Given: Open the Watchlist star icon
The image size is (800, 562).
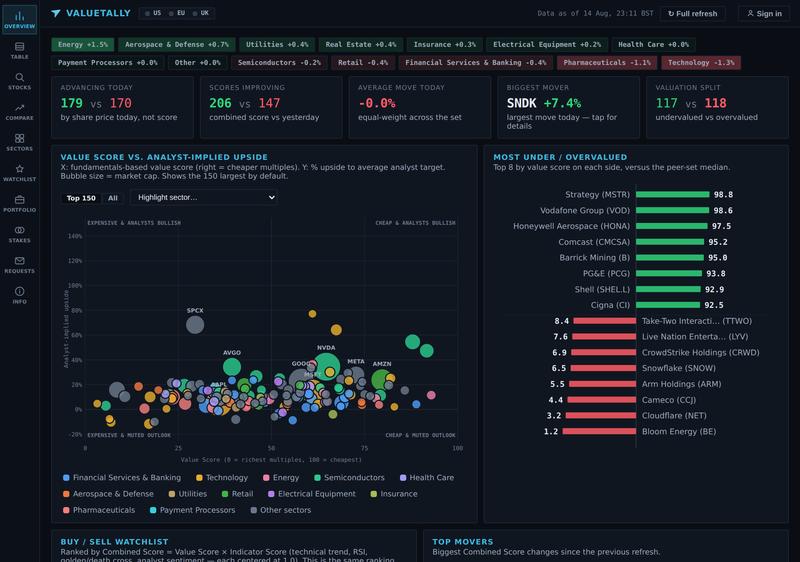Looking at the screenshot, I should tap(19, 173).
